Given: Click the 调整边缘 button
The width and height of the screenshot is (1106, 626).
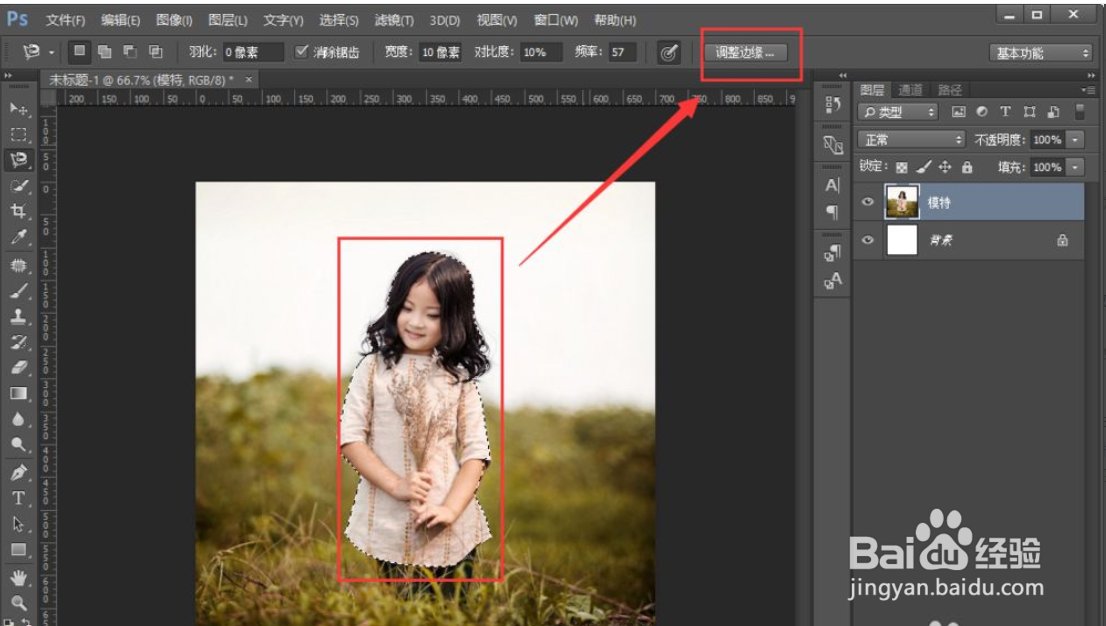Looking at the screenshot, I should (x=746, y=52).
